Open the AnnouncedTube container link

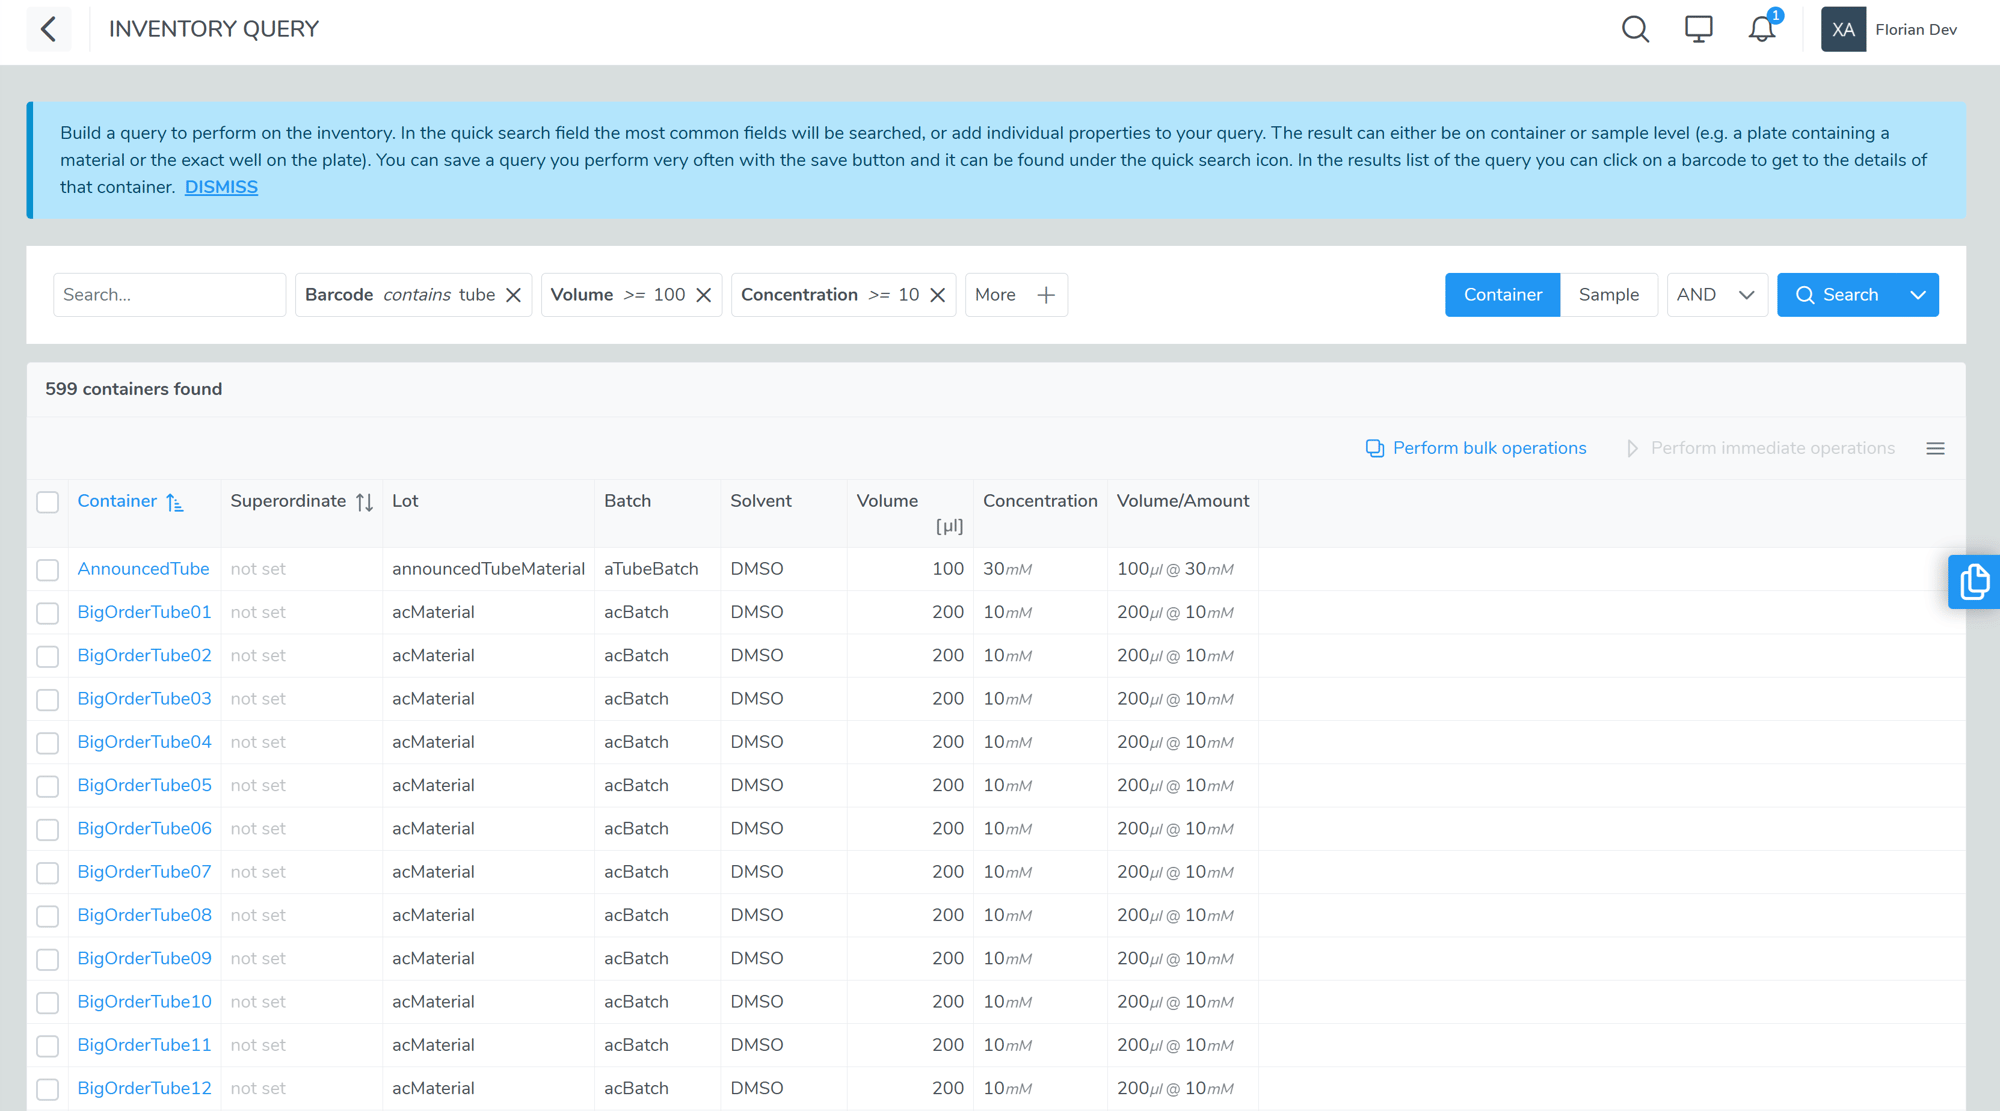(143, 569)
